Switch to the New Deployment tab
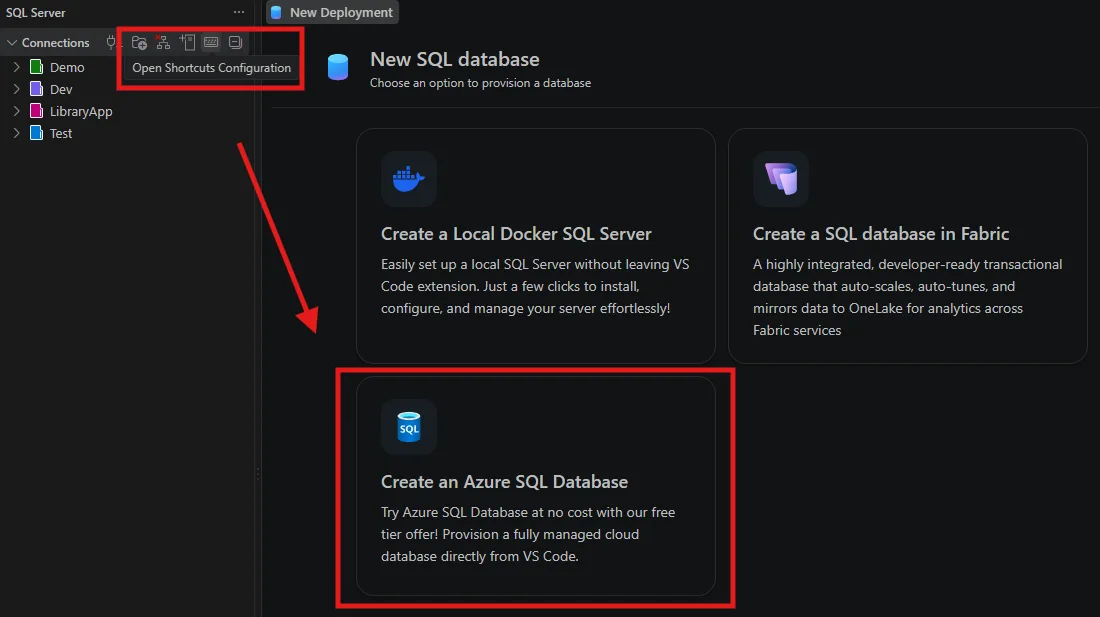 [x=332, y=13]
